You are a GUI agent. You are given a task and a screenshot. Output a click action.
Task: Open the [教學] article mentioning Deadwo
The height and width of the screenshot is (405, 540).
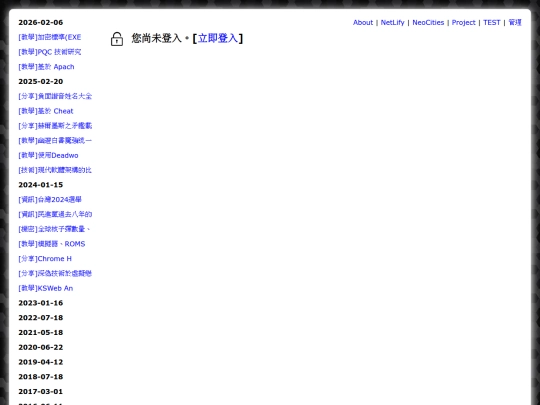pyautogui.click(x=48, y=155)
